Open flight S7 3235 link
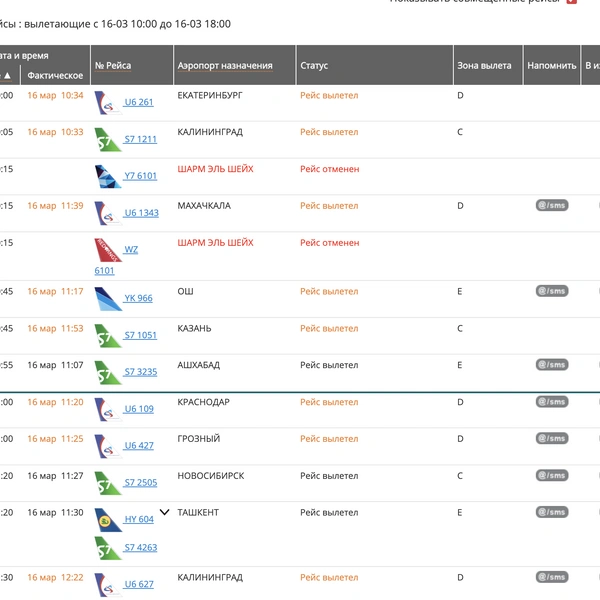The width and height of the screenshot is (600, 600). (x=140, y=372)
